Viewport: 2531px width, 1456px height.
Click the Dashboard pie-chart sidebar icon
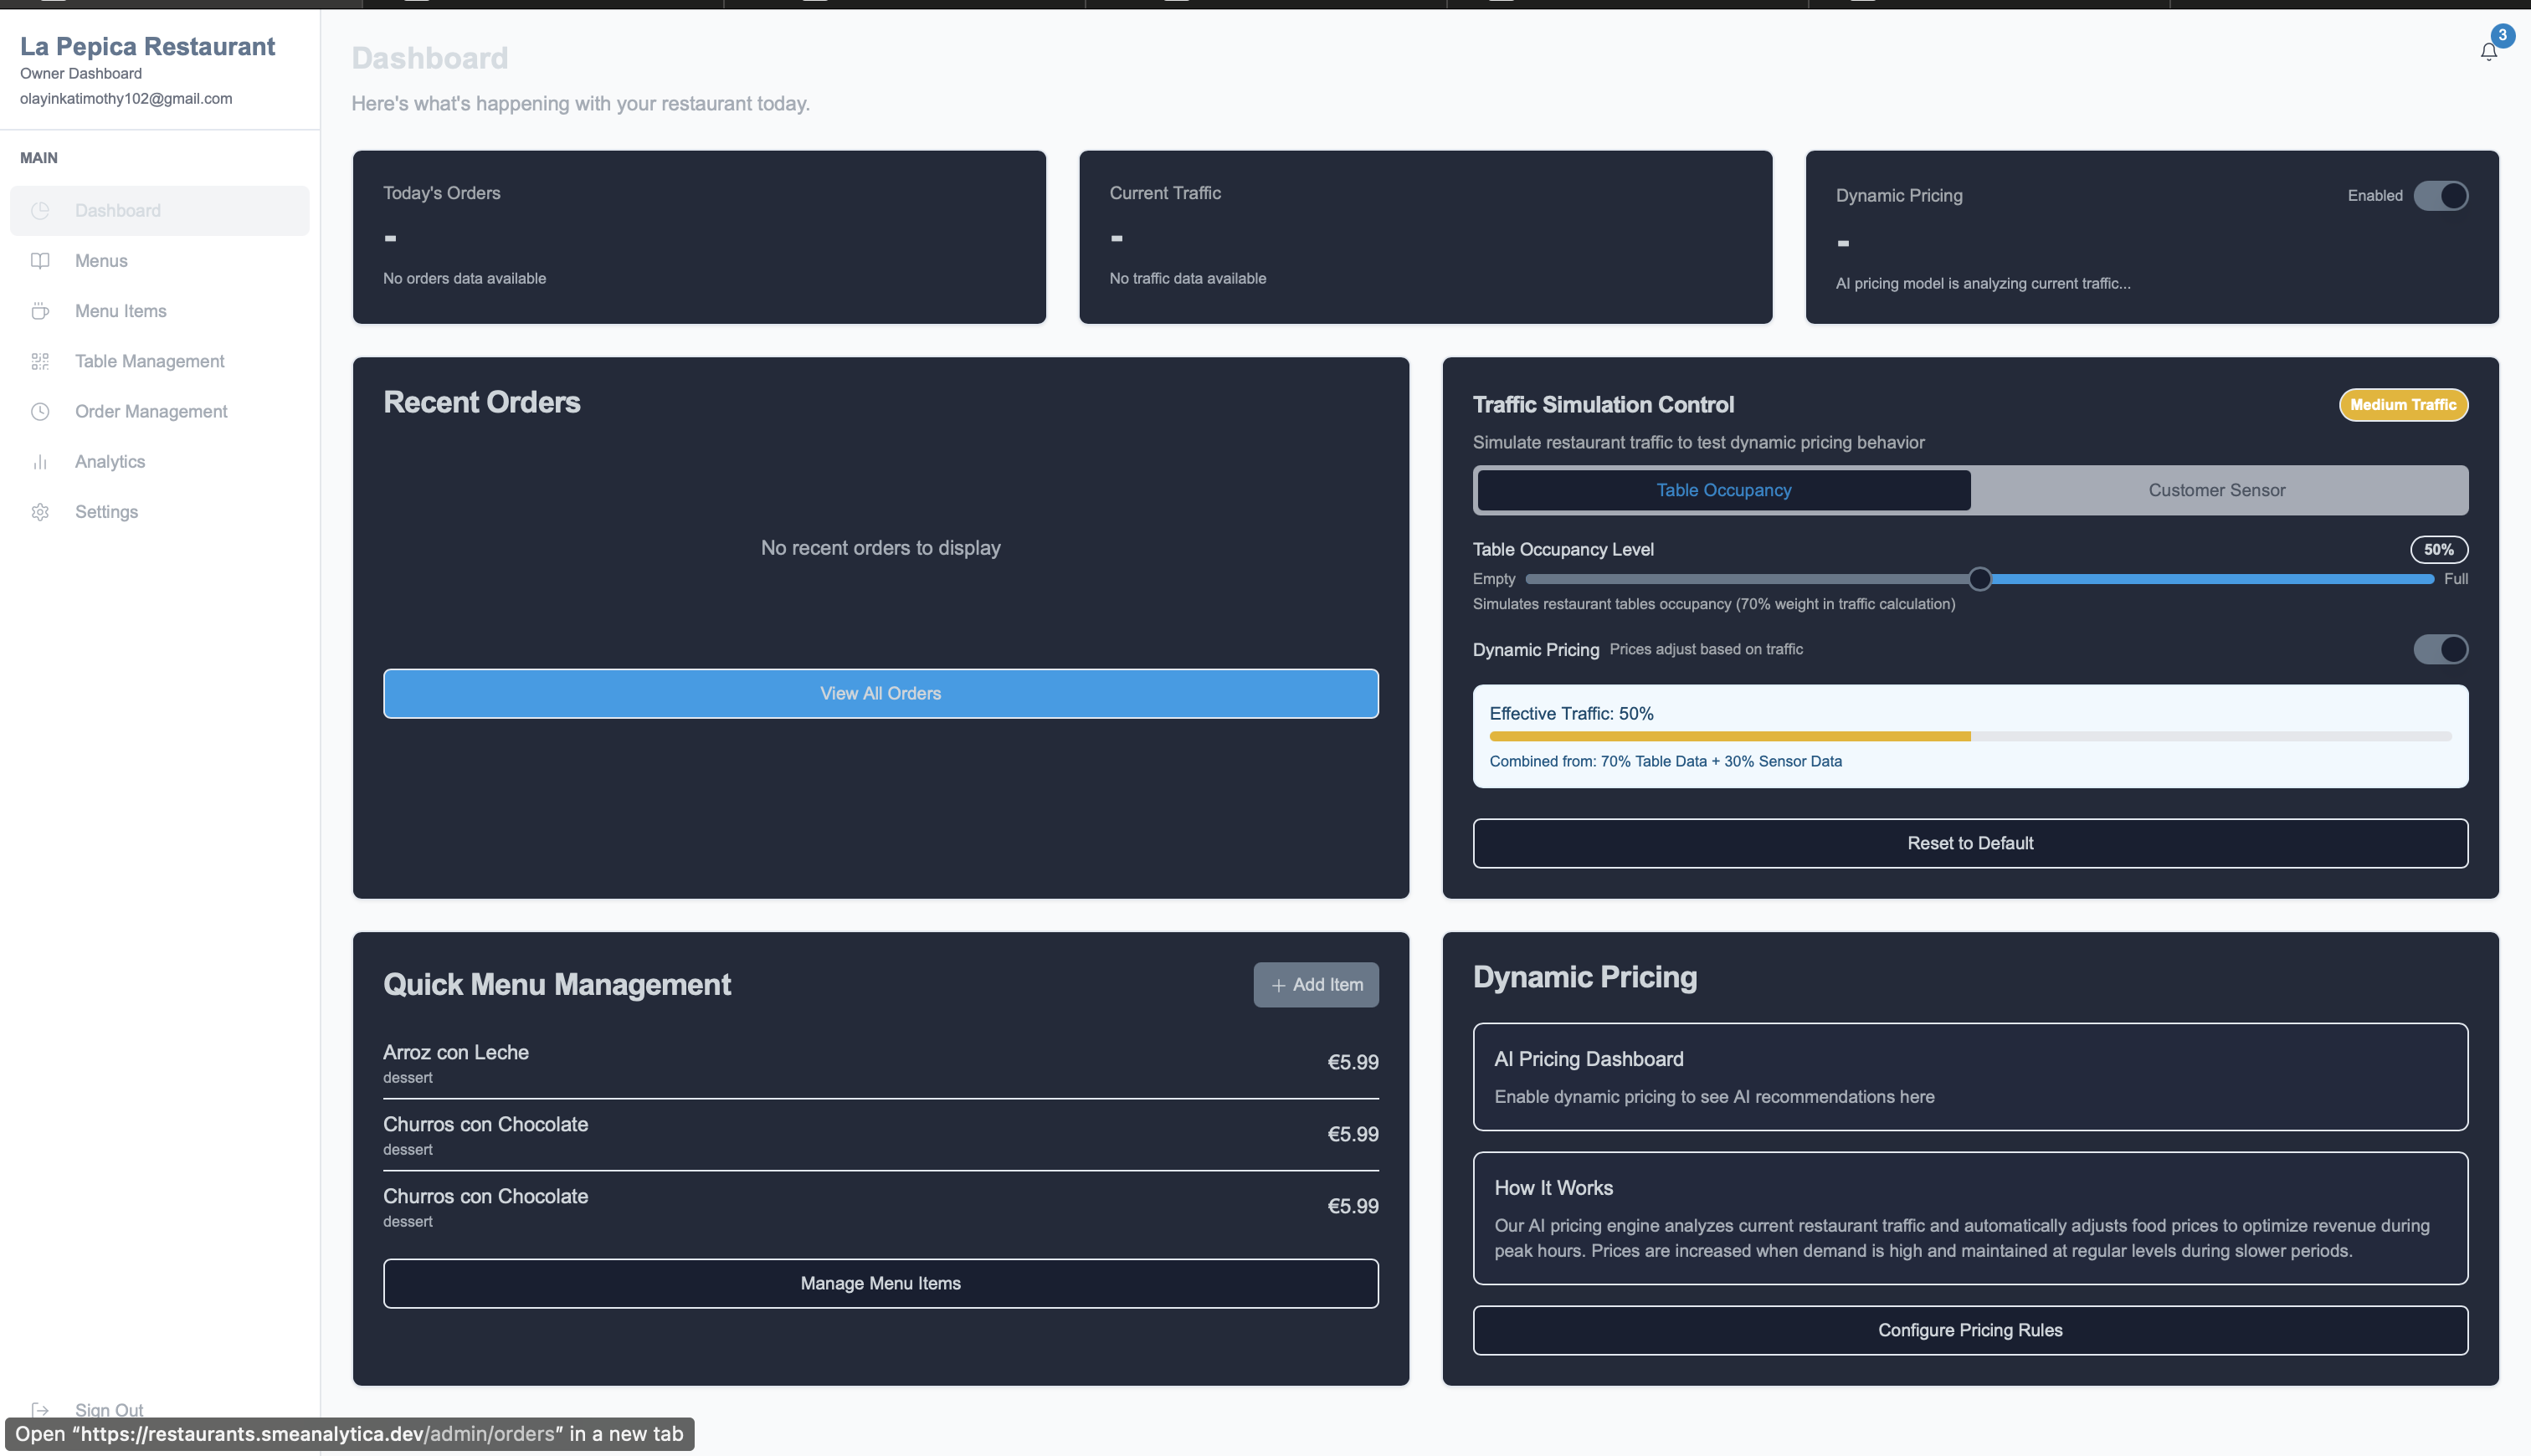click(40, 211)
